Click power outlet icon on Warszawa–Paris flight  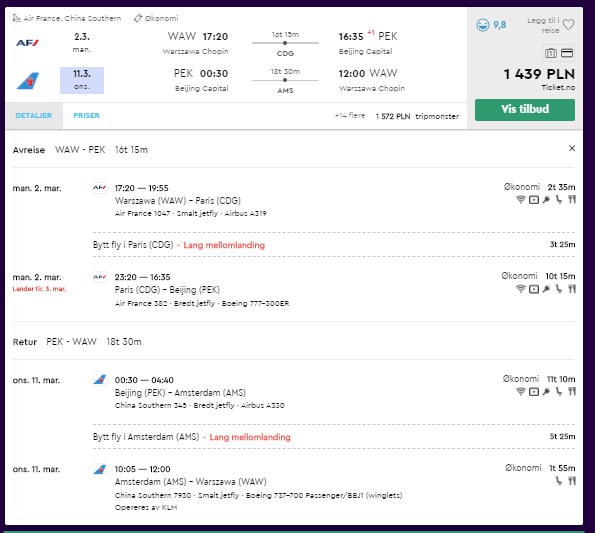(x=546, y=200)
